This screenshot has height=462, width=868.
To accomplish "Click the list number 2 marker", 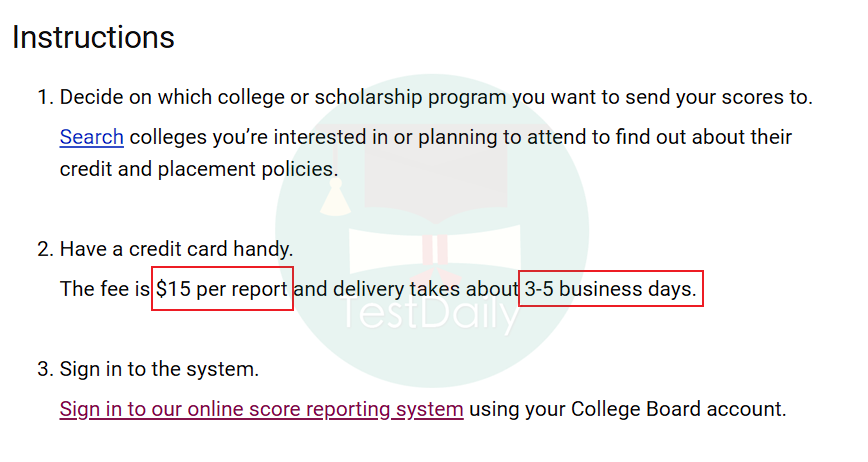I will pyautogui.click(x=45, y=249).
